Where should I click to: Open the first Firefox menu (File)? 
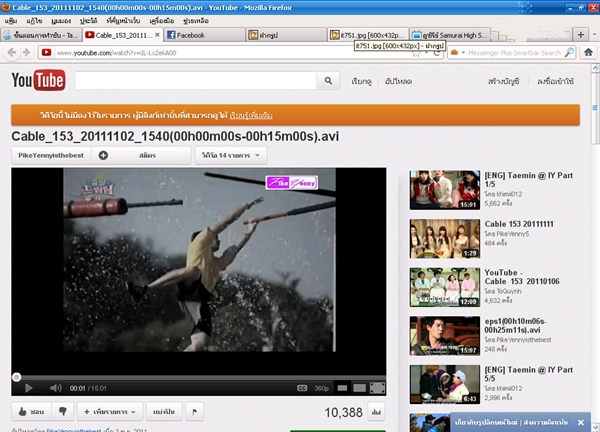[11, 21]
